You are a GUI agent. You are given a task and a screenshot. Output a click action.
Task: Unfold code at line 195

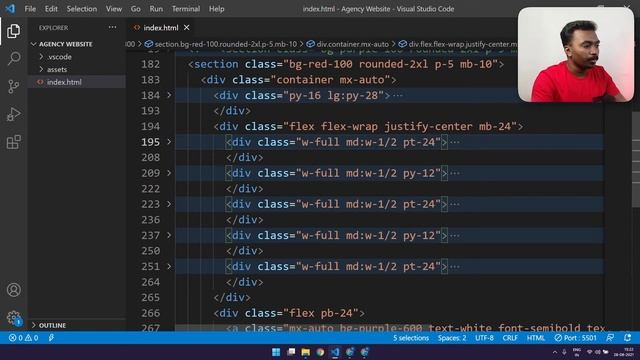pyautogui.click(x=169, y=142)
